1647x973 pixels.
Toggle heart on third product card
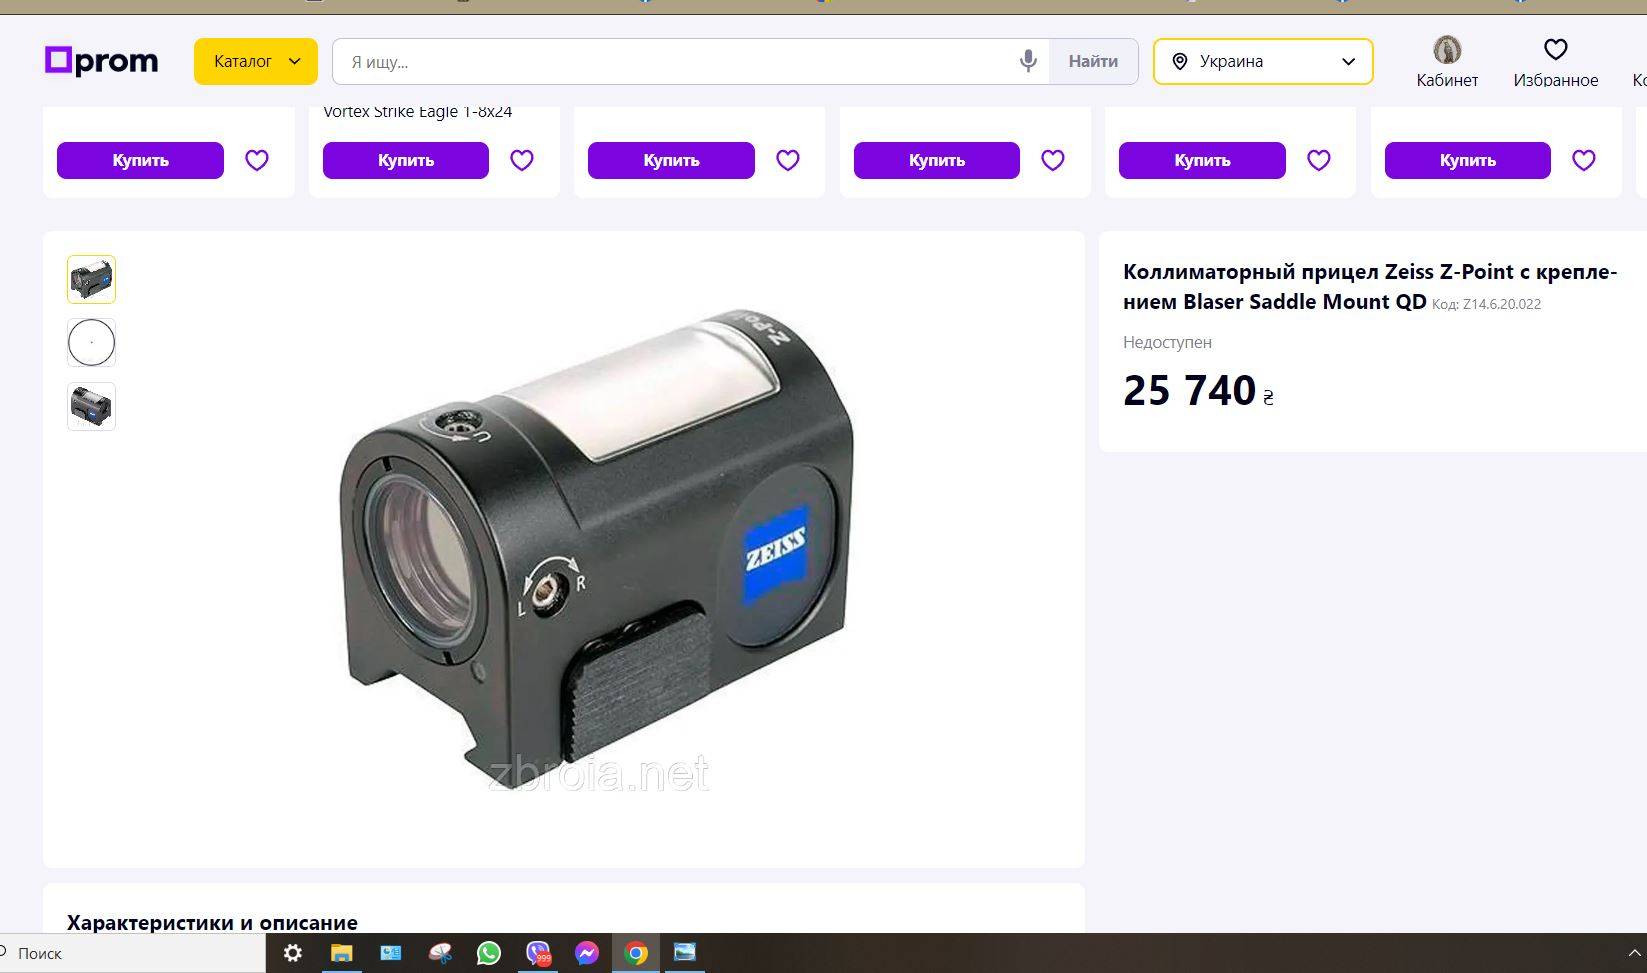click(x=788, y=160)
